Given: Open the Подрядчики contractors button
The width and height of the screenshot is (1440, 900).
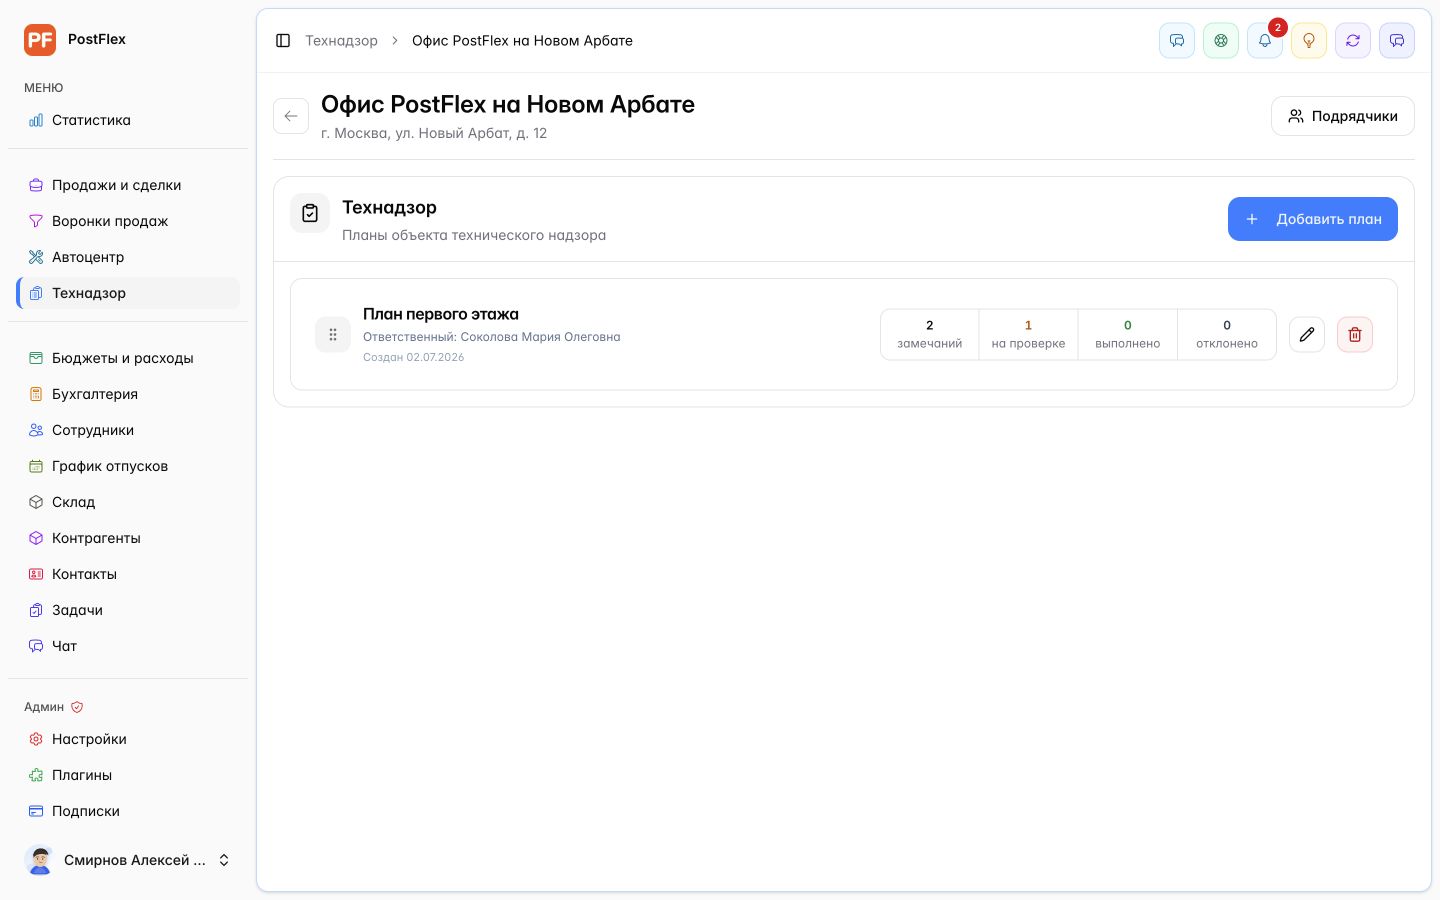Looking at the screenshot, I should coord(1343,116).
